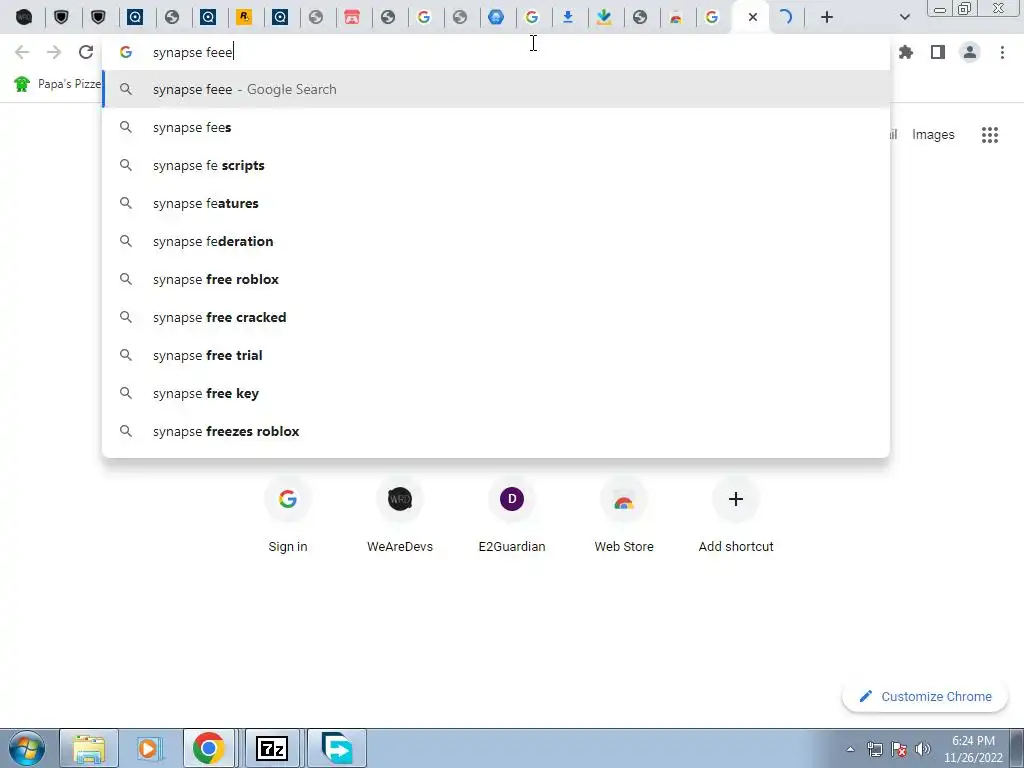Image resolution: width=1024 pixels, height=768 pixels.
Task: Open the Web Store shortcut tile
Action: [x=624, y=516]
